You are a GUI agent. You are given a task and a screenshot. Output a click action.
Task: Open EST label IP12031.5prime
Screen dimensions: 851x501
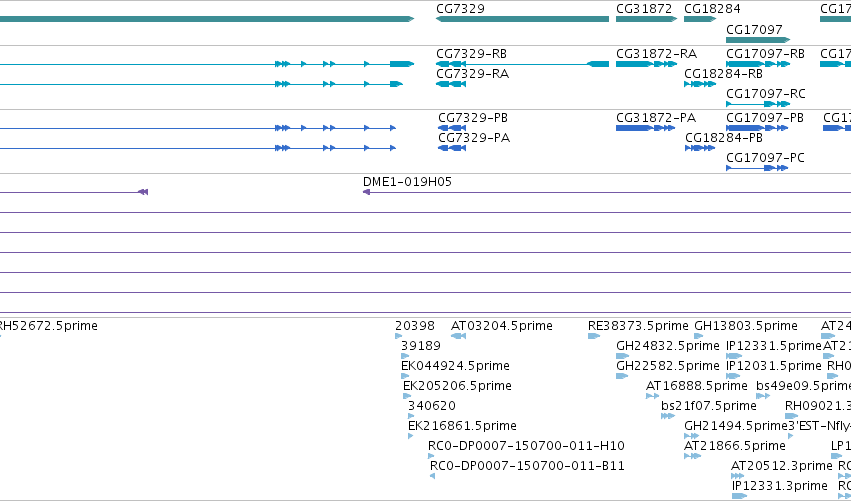pos(773,366)
